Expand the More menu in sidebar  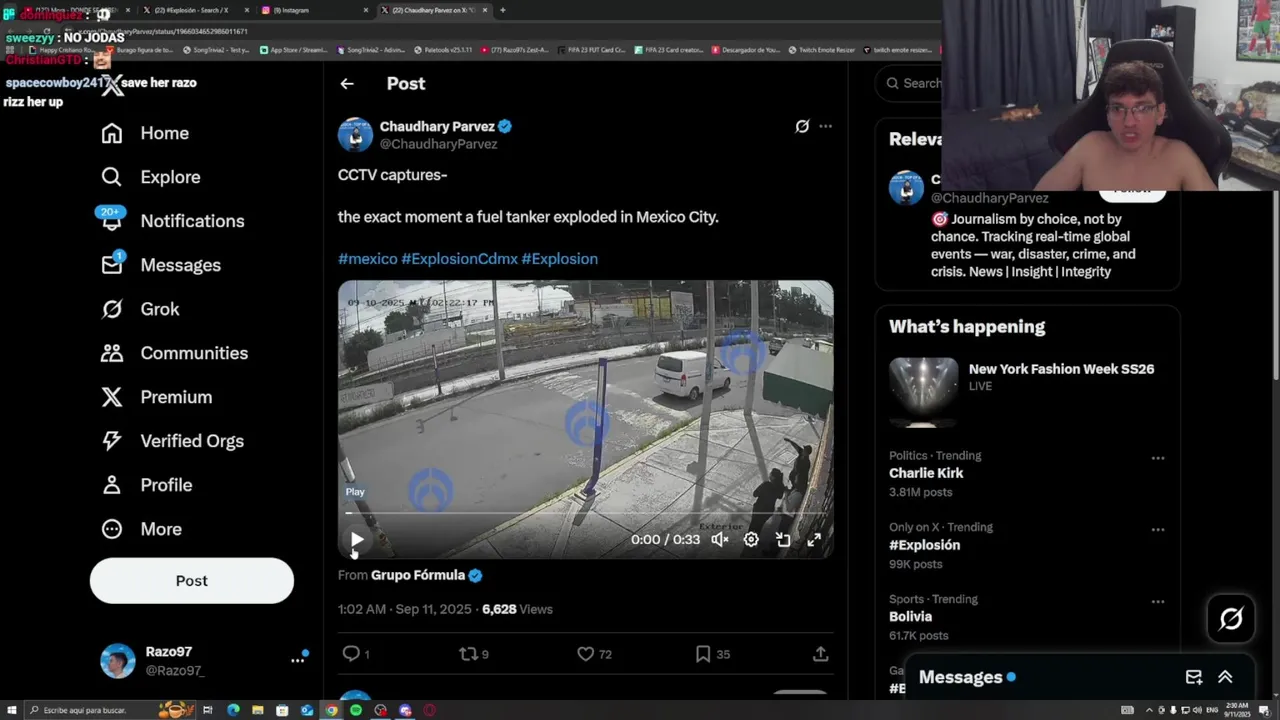click(x=141, y=529)
